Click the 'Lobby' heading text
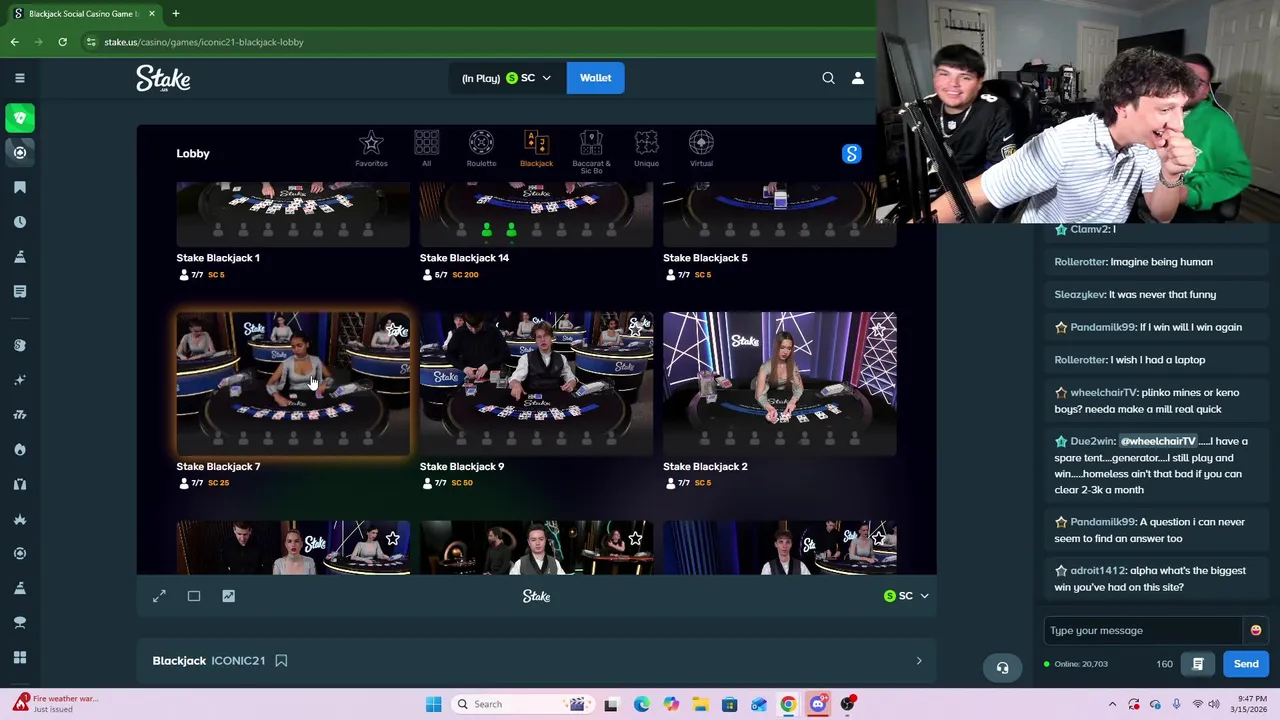Viewport: 1280px width, 720px height. point(193,154)
